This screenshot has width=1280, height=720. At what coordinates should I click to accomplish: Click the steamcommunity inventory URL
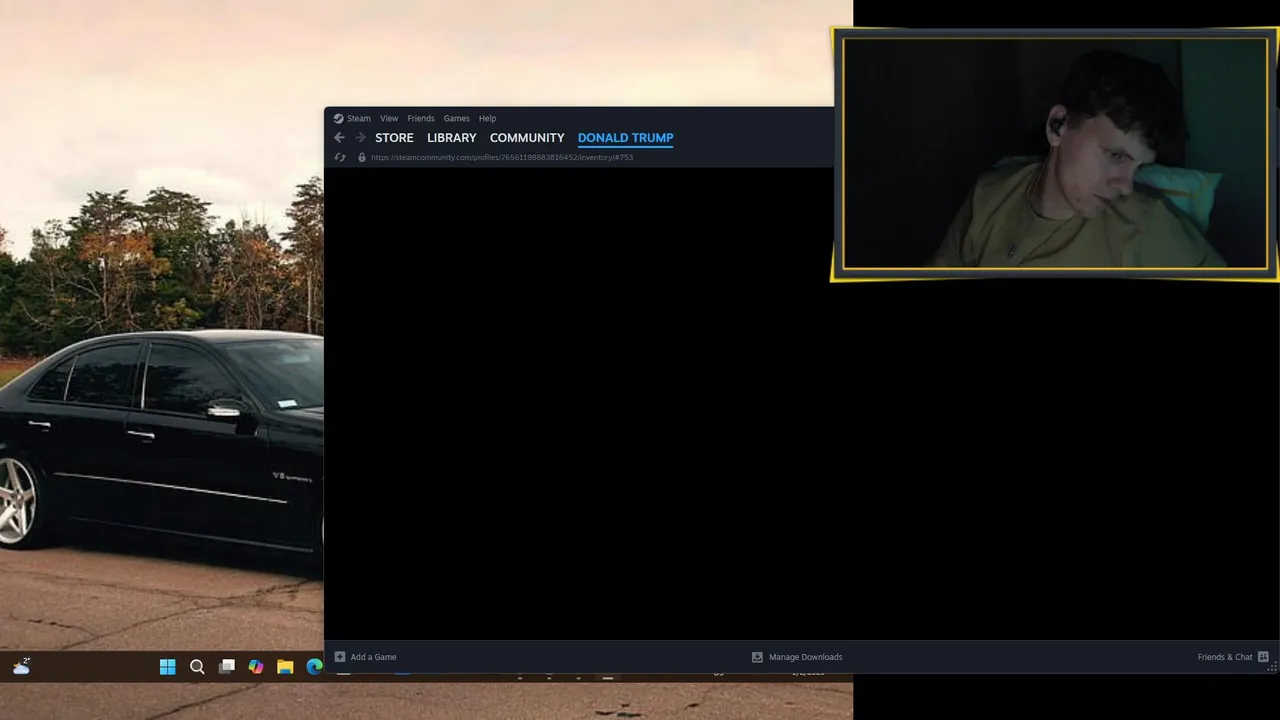click(502, 157)
